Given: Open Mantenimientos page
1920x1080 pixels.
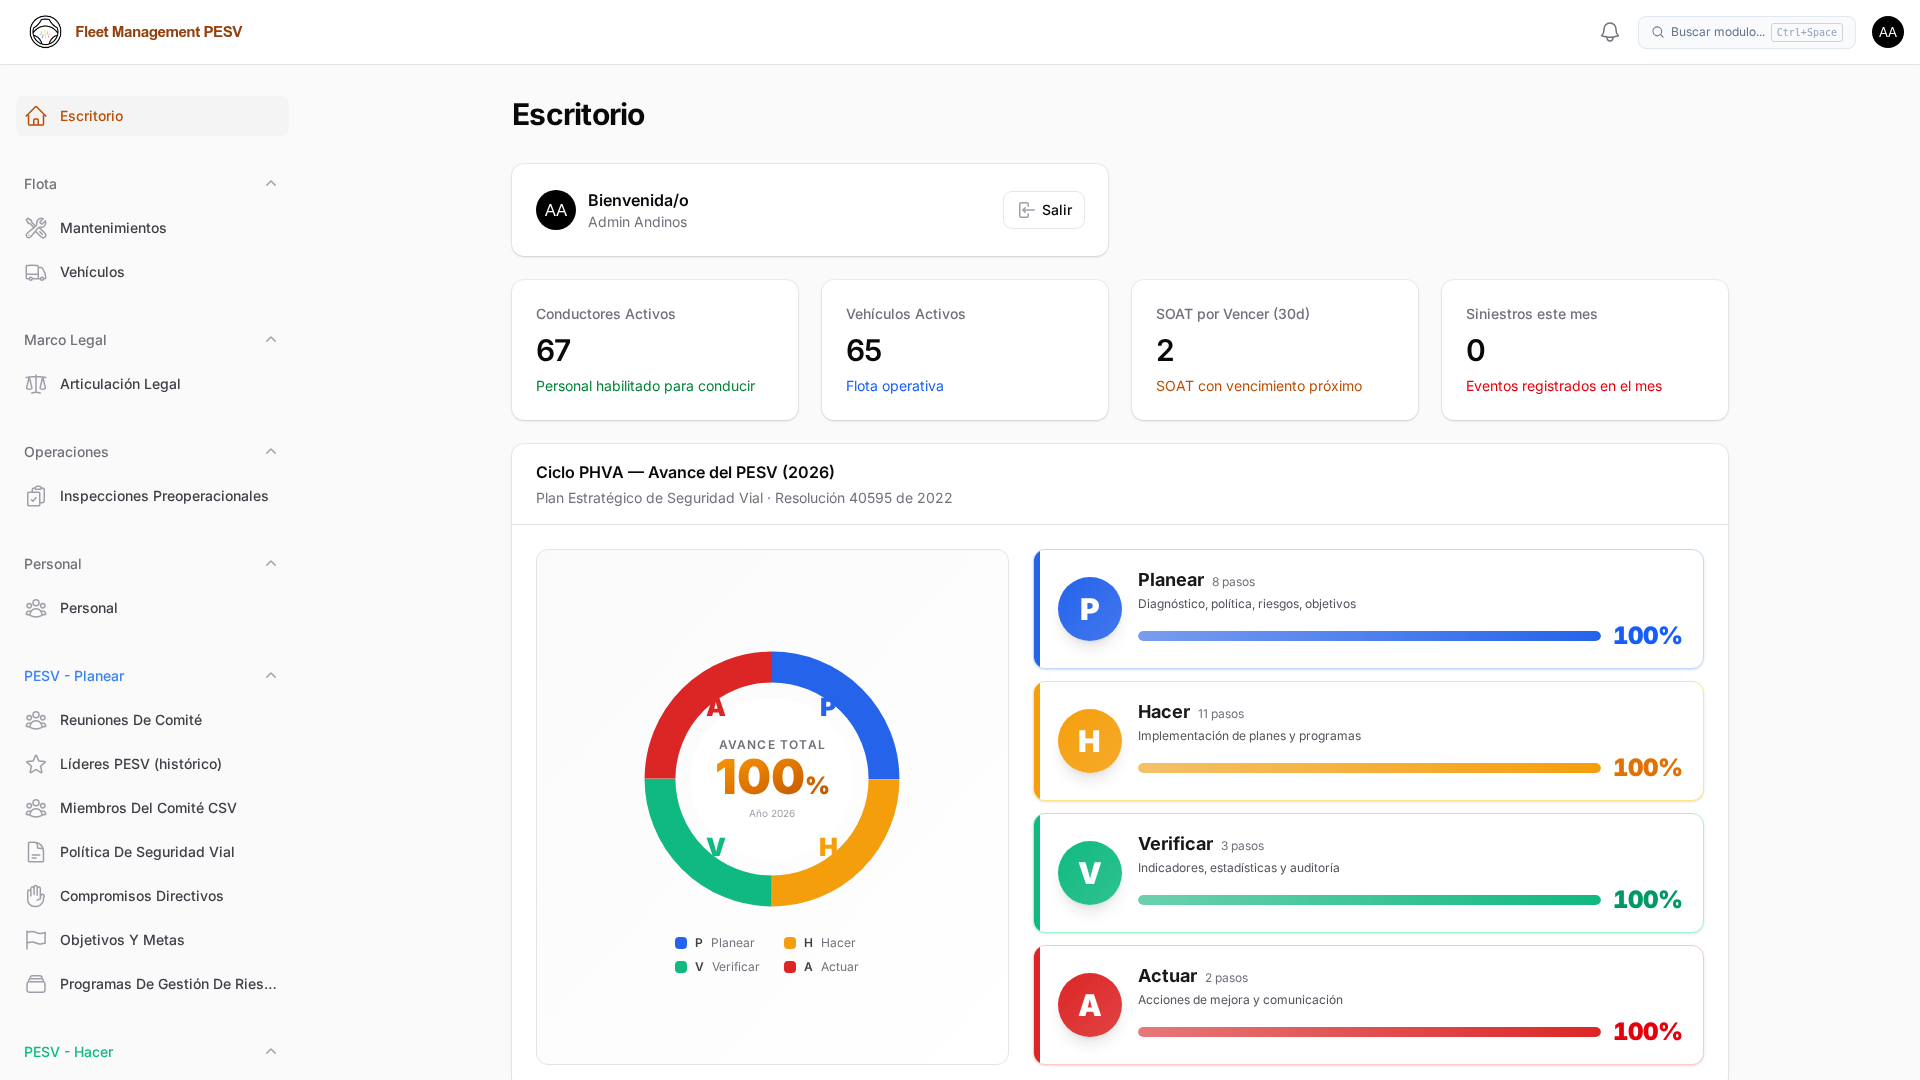Looking at the screenshot, I should [152, 228].
